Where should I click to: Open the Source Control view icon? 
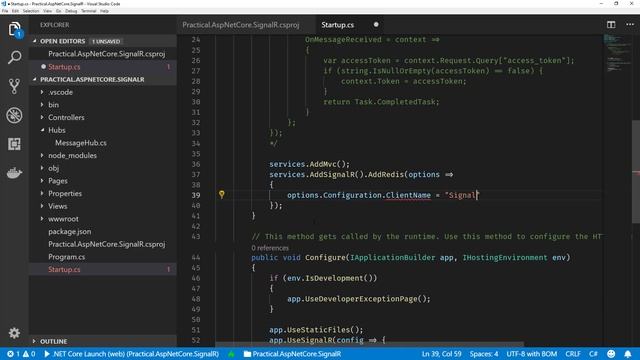point(14,86)
